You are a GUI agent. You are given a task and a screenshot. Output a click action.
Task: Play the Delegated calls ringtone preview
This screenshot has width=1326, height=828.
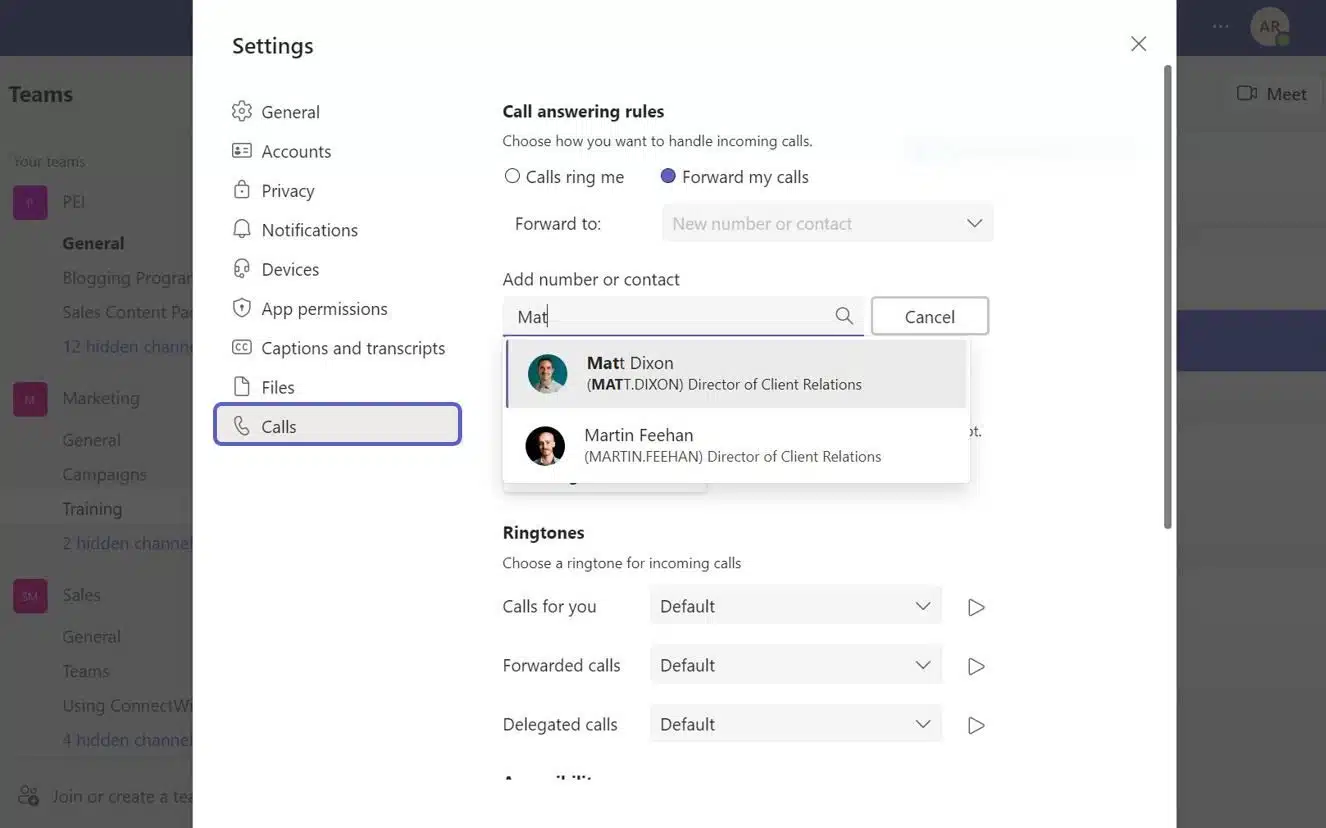[976, 725]
